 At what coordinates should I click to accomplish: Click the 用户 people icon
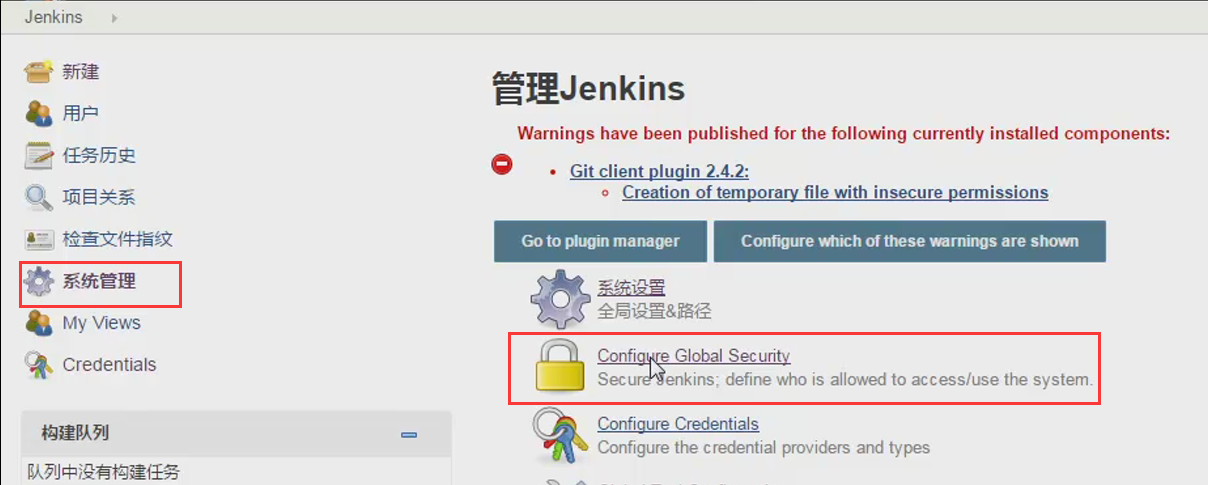(x=39, y=113)
